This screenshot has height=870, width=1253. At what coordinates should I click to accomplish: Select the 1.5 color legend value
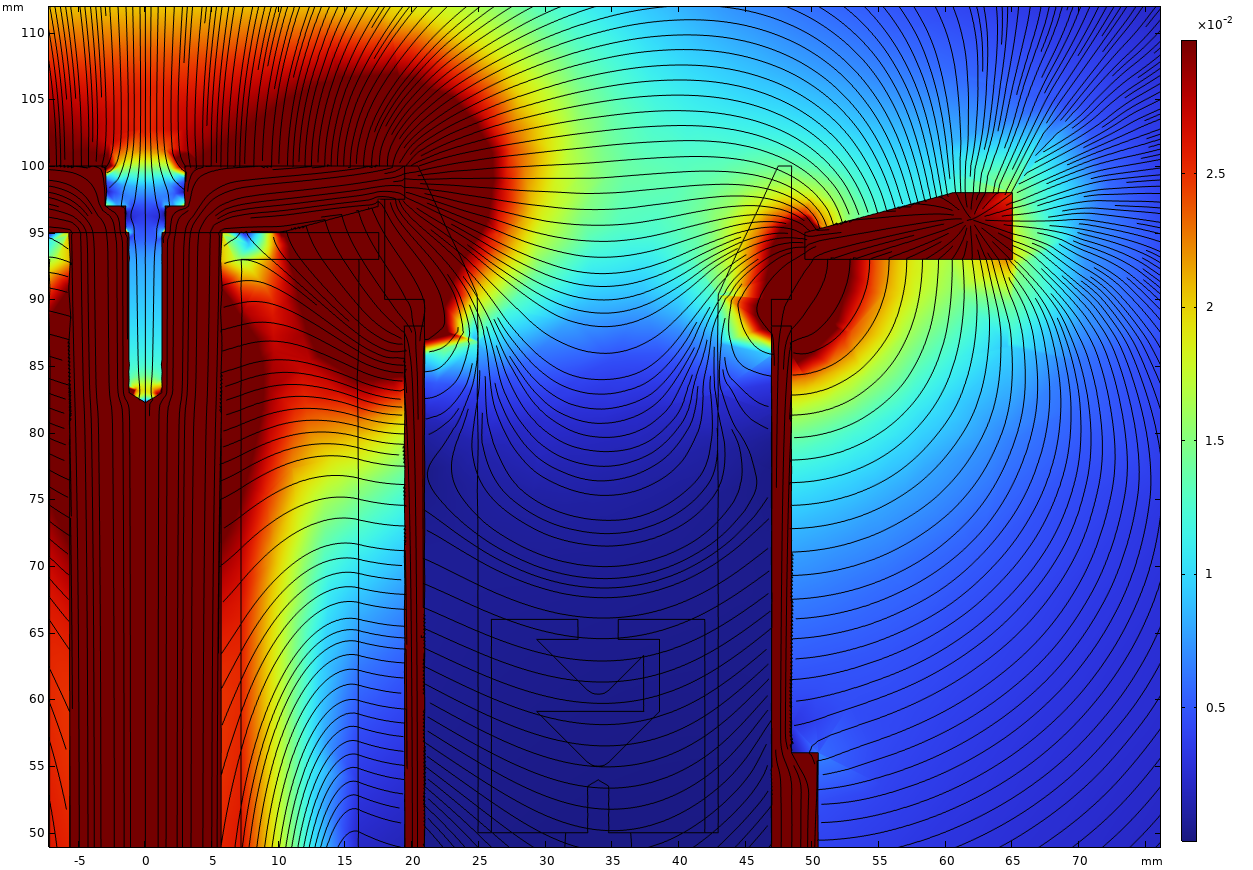1215,441
